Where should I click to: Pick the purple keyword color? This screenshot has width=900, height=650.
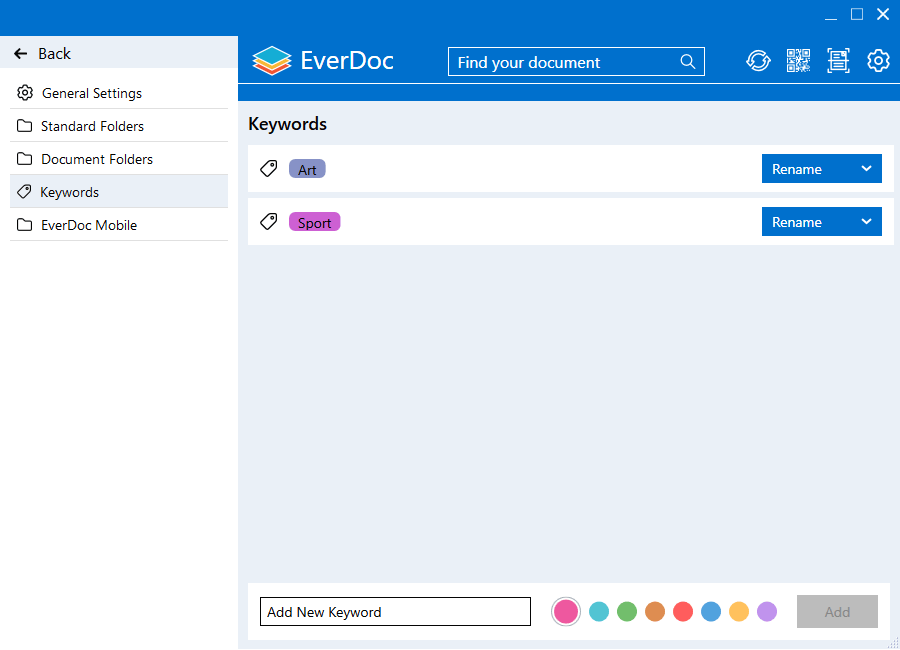tap(766, 611)
